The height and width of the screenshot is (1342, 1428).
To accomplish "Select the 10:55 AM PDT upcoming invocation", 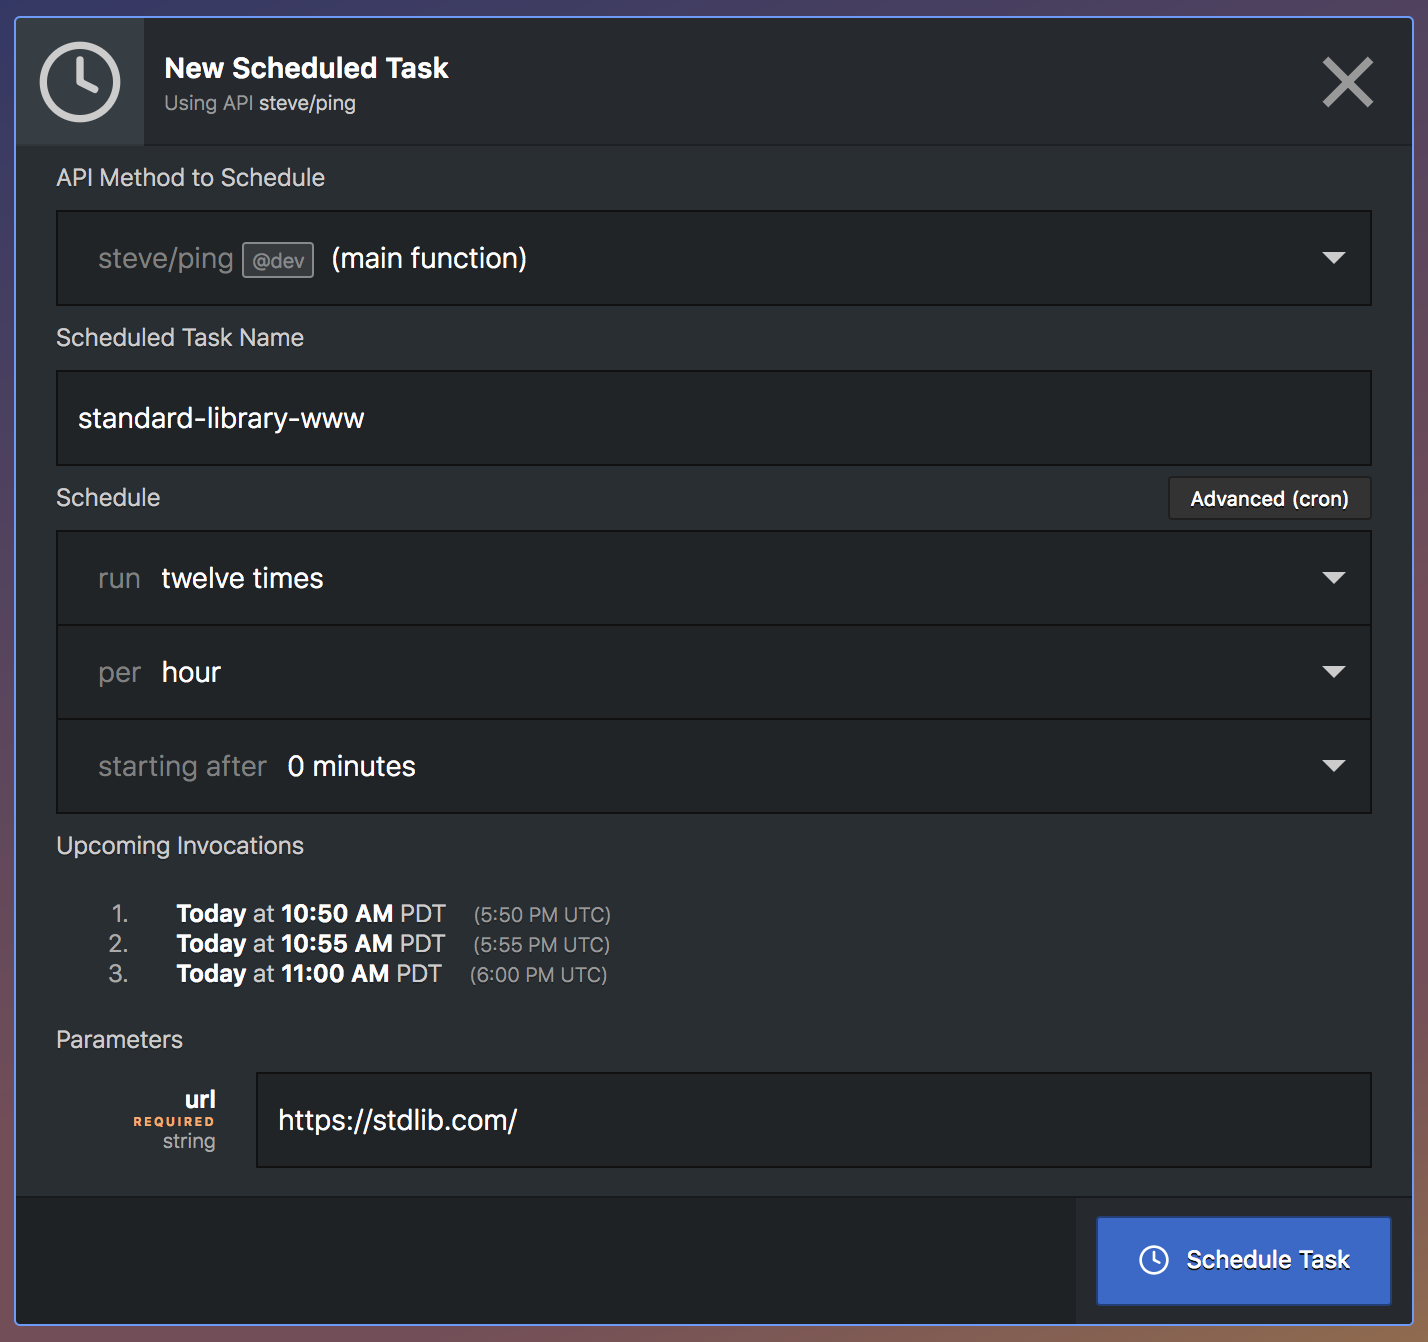I will click(311, 944).
